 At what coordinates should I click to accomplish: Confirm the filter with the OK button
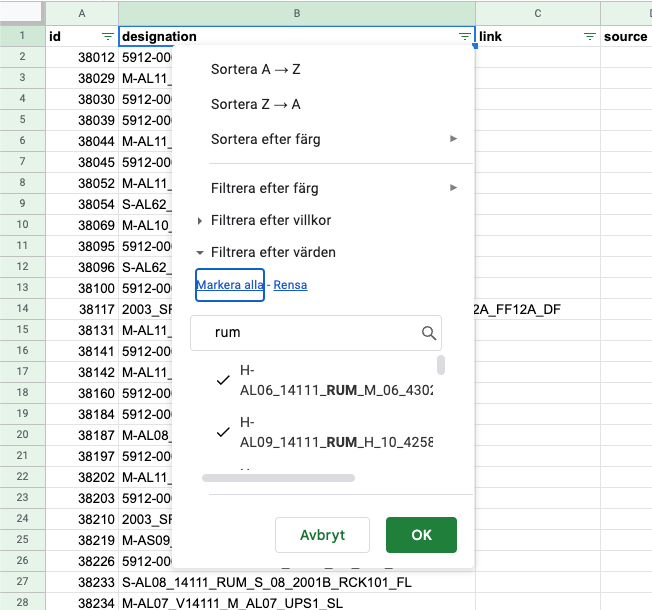pyautogui.click(x=421, y=535)
